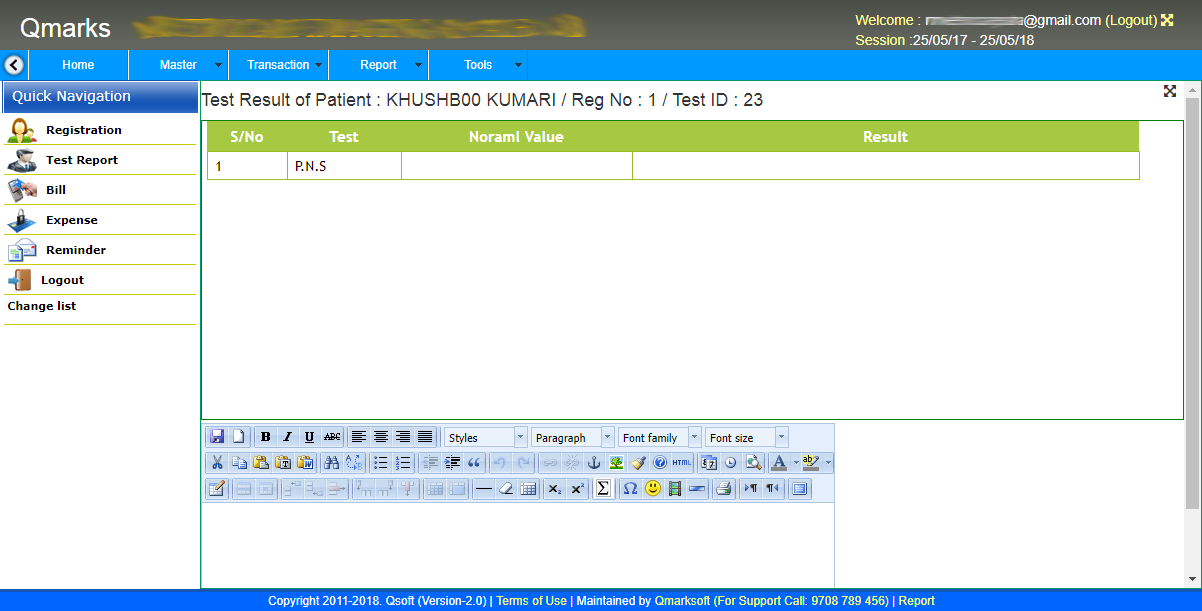The width and height of the screenshot is (1202, 611).
Task: Click the Italic icon in the editor toolbar
Action: 287,437
